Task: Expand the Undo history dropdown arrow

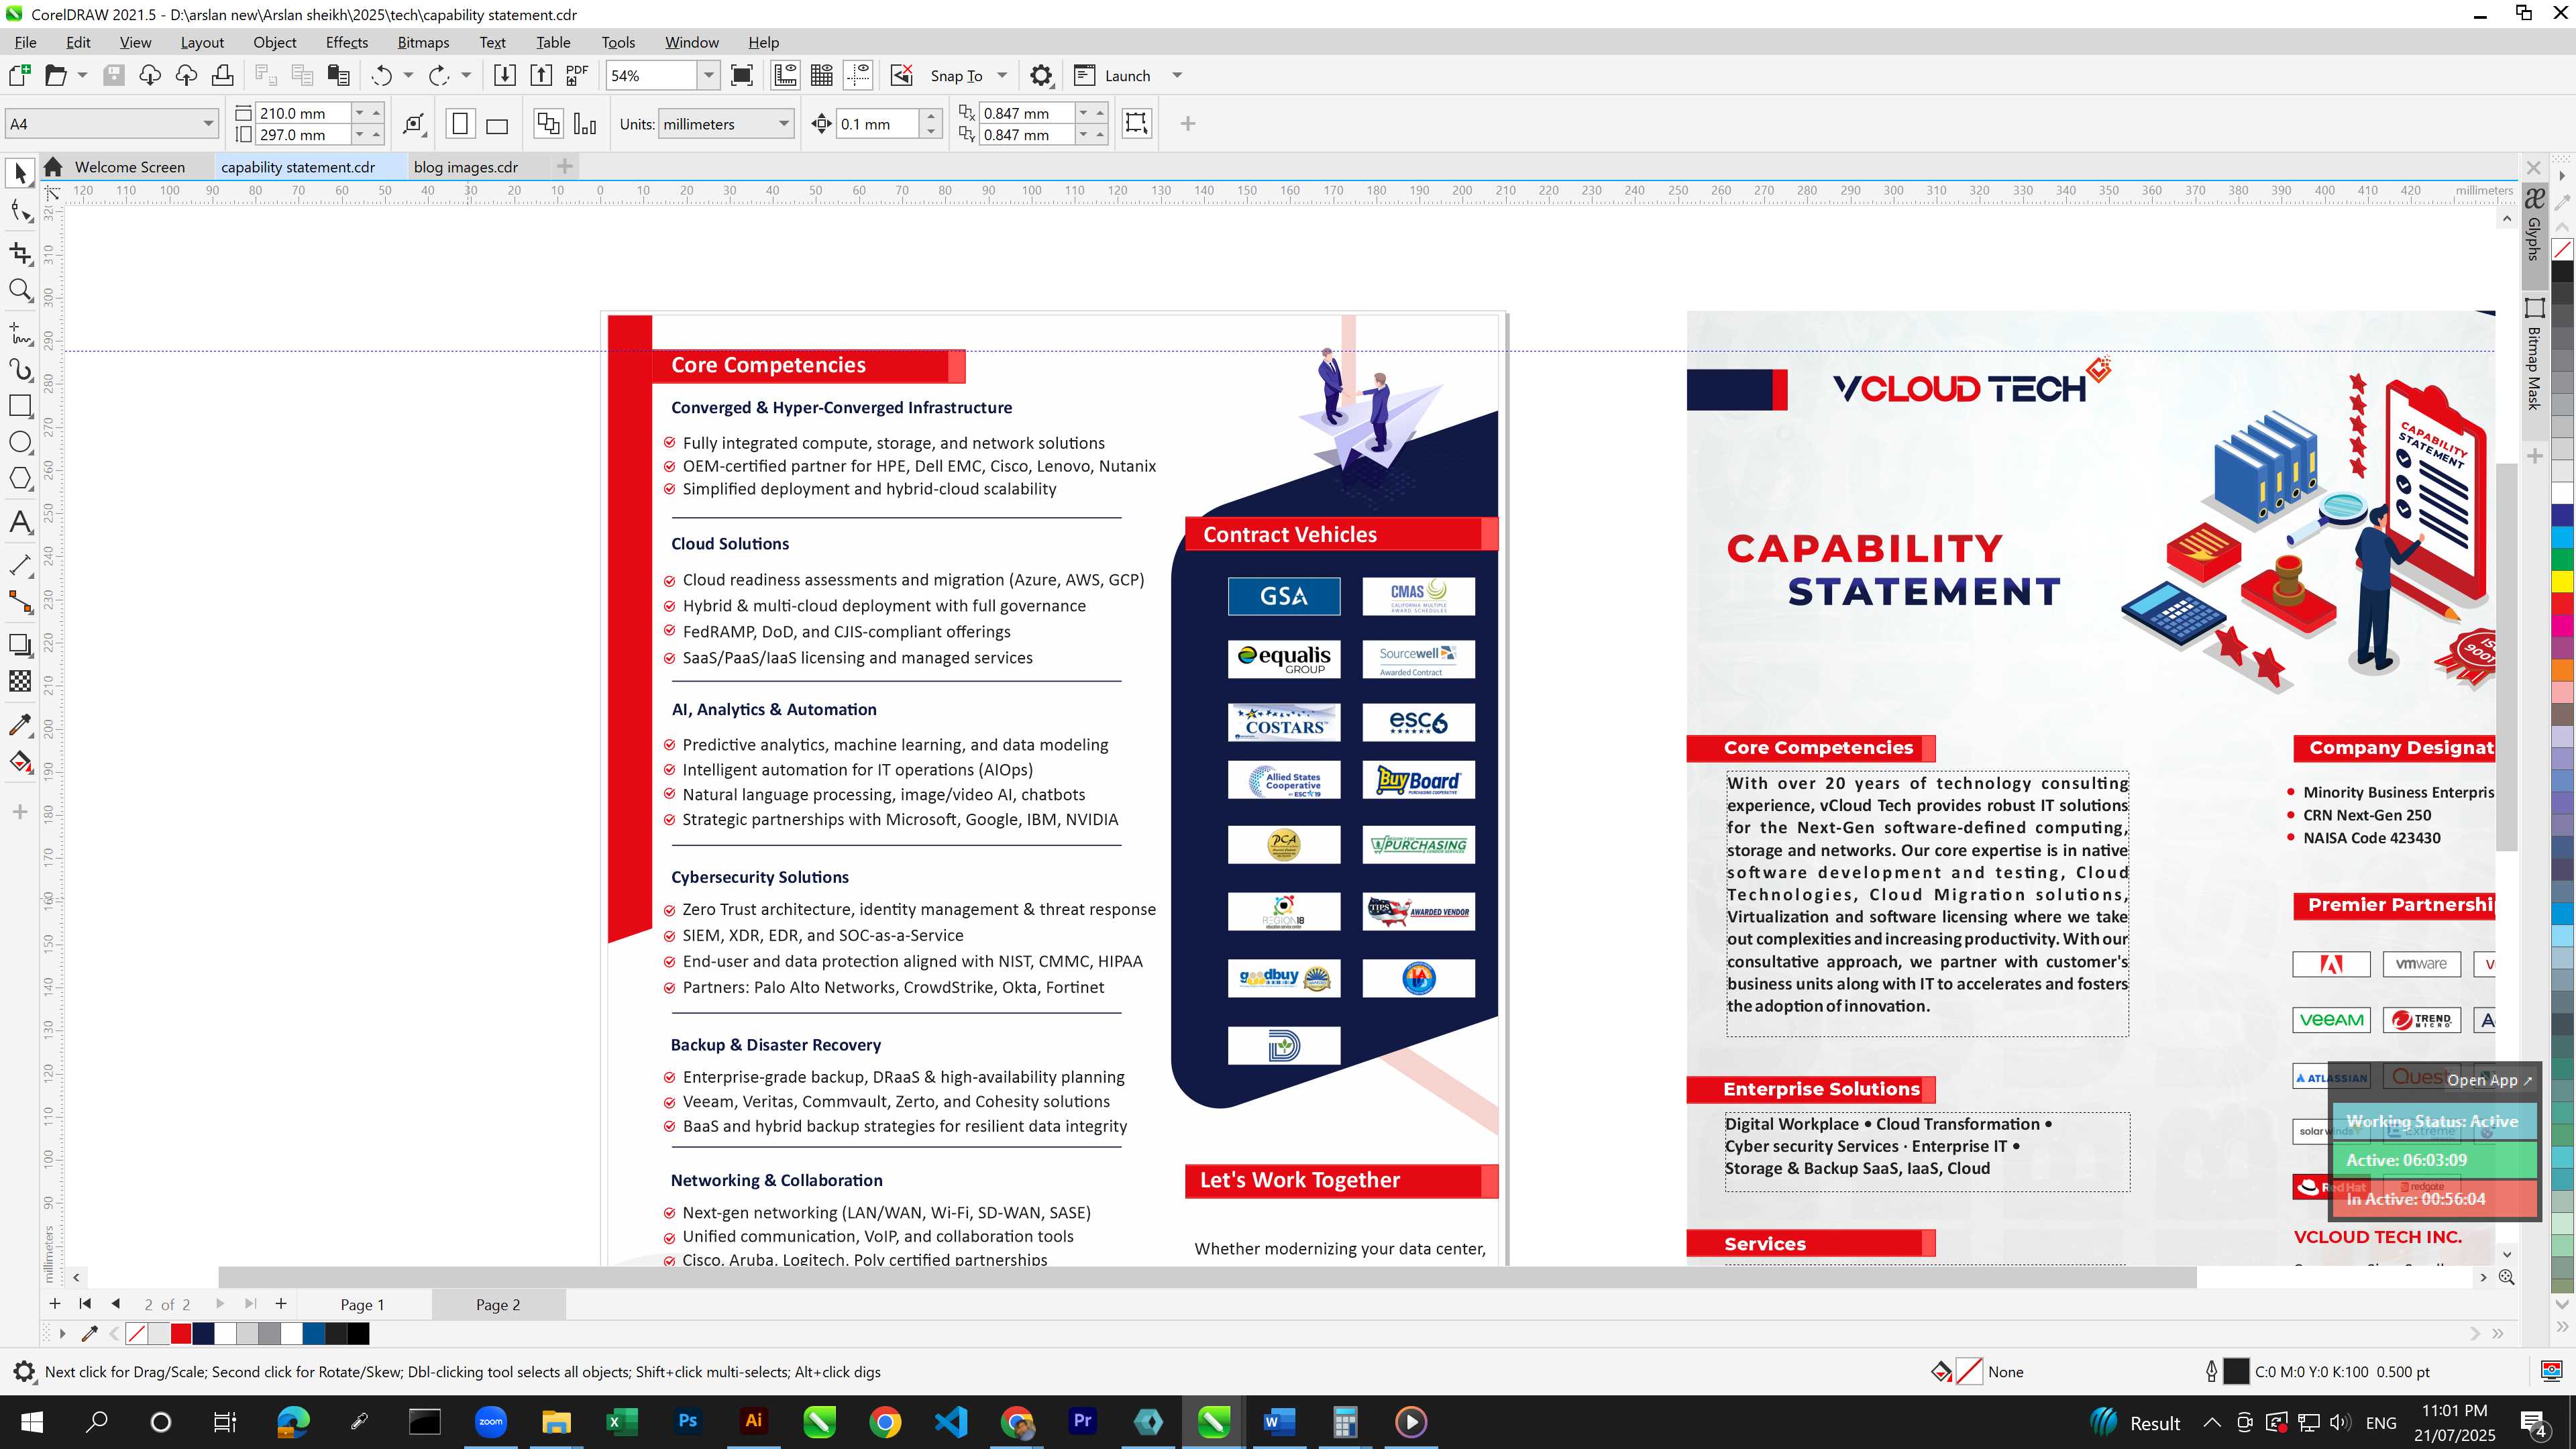Action: (x=408, y=75)
